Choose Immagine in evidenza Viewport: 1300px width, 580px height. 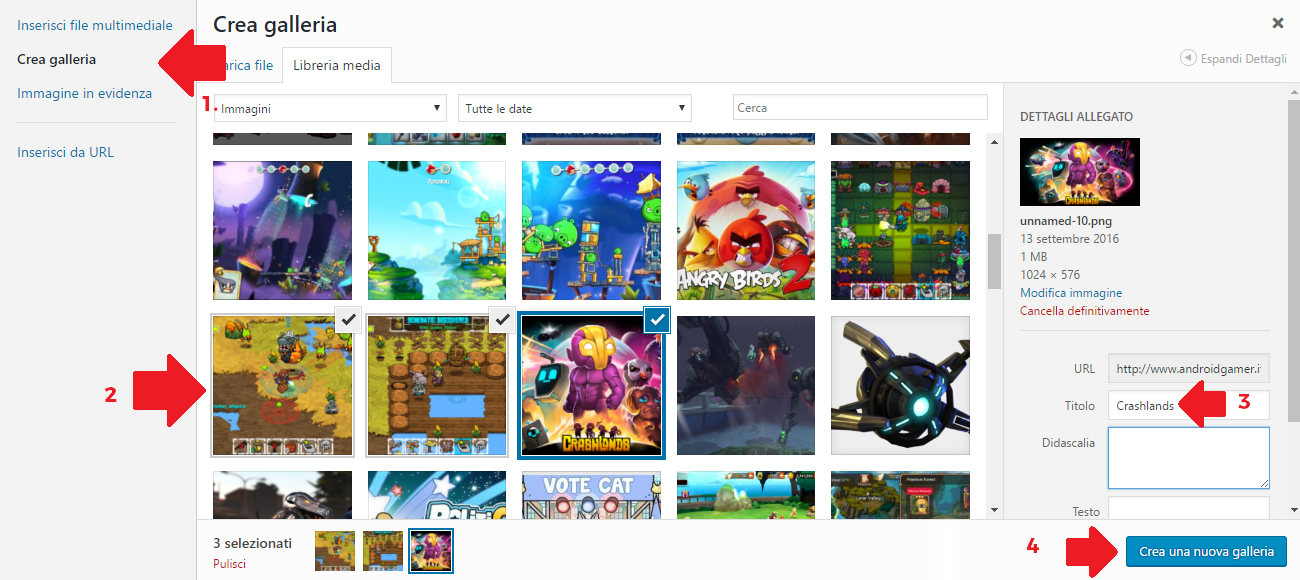85,93
